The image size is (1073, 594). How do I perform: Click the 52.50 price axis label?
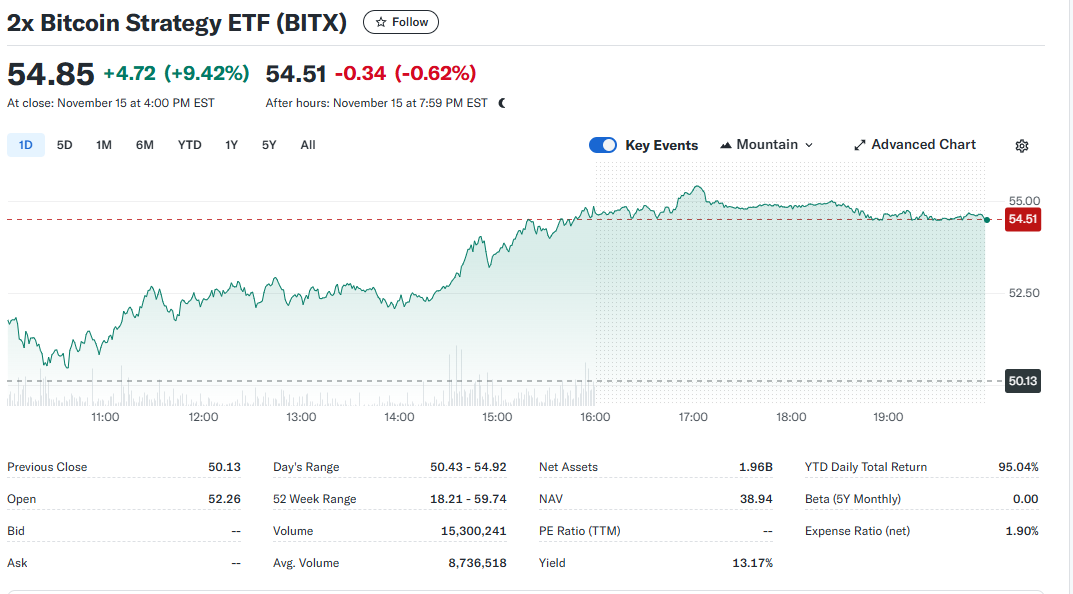point(1024,293)
